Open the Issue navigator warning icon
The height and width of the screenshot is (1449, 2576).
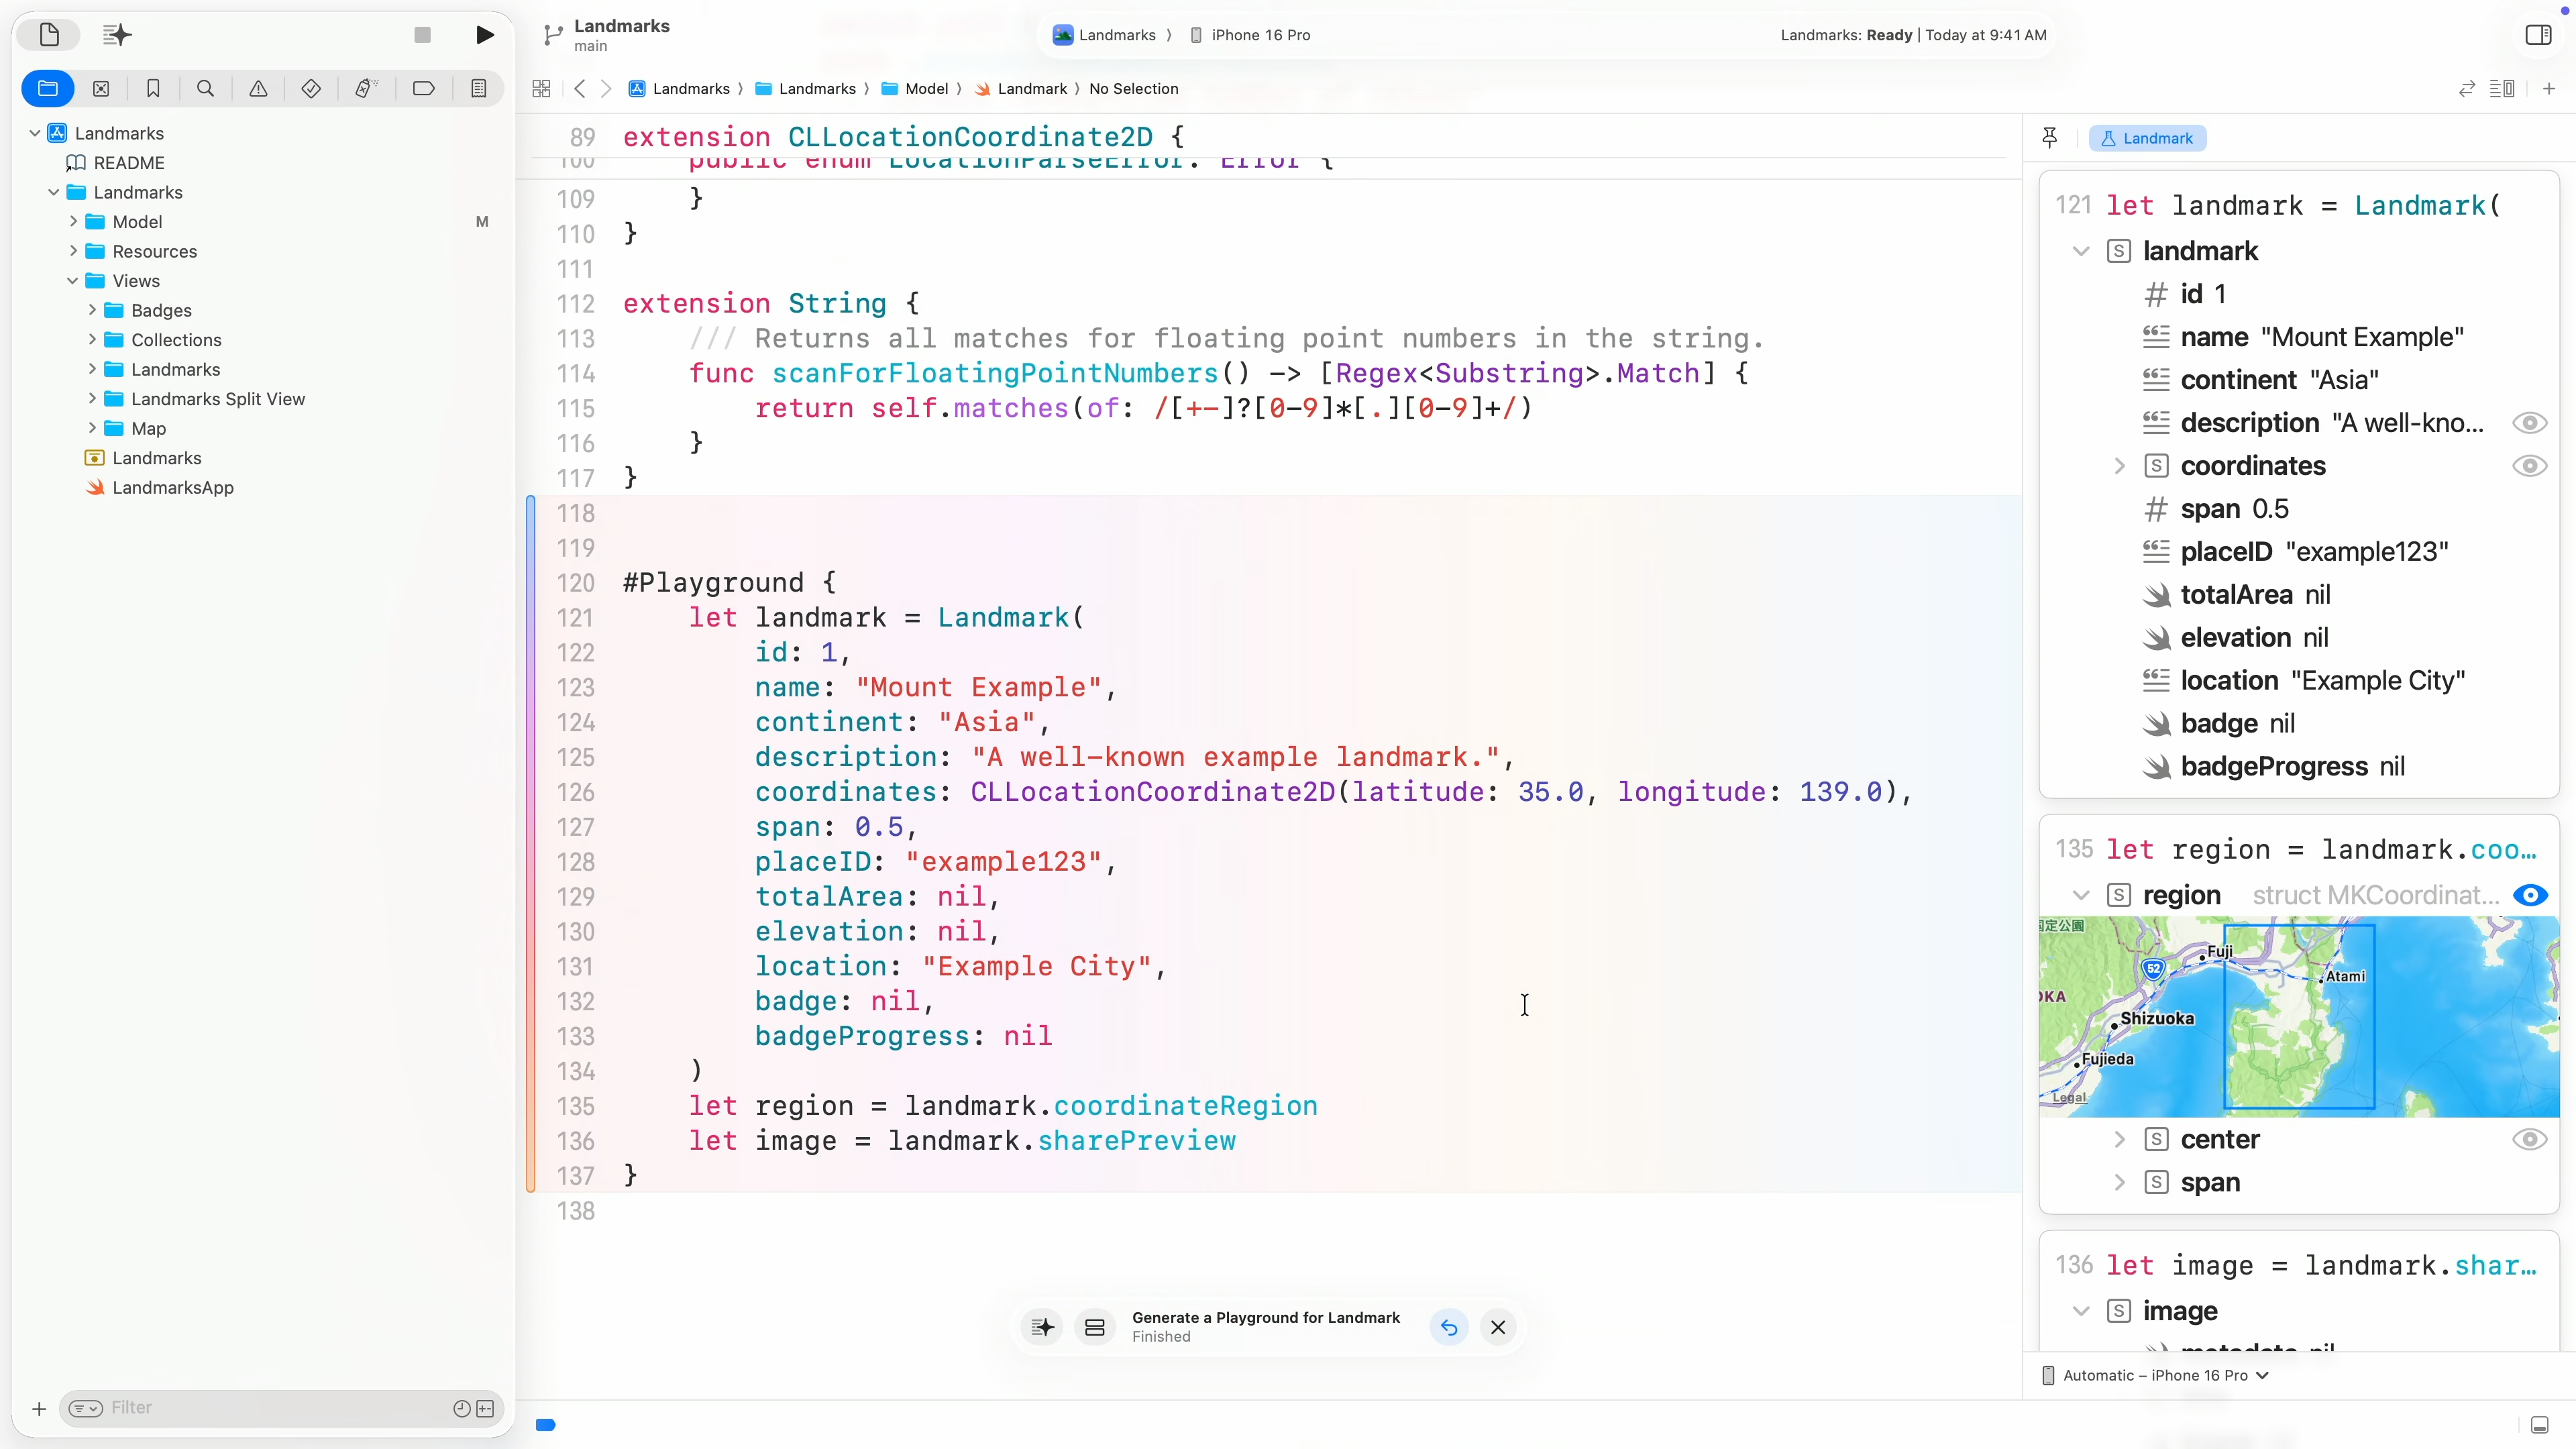point(258,88)
